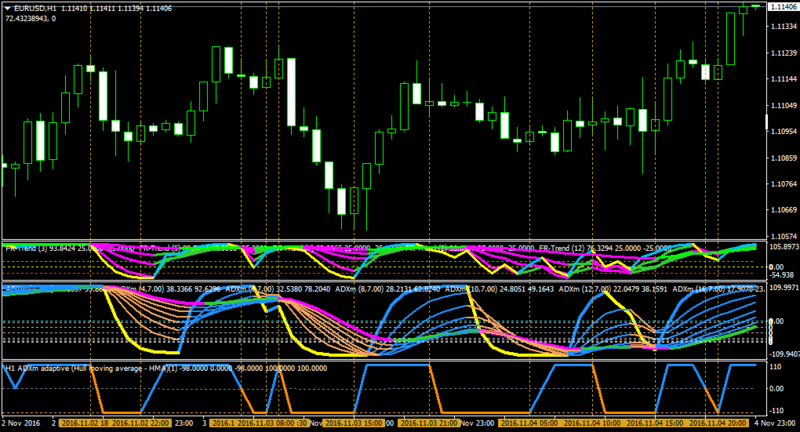
Task: Select the current price tag 1.11406
Action: 783,7
